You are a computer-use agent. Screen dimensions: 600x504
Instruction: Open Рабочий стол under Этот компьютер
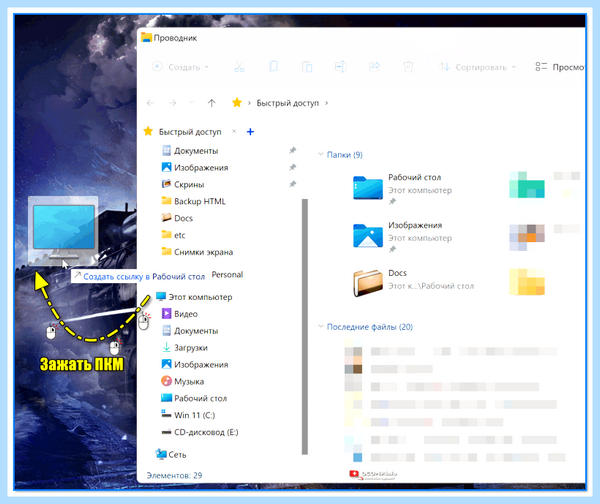[x=200, y=398]
